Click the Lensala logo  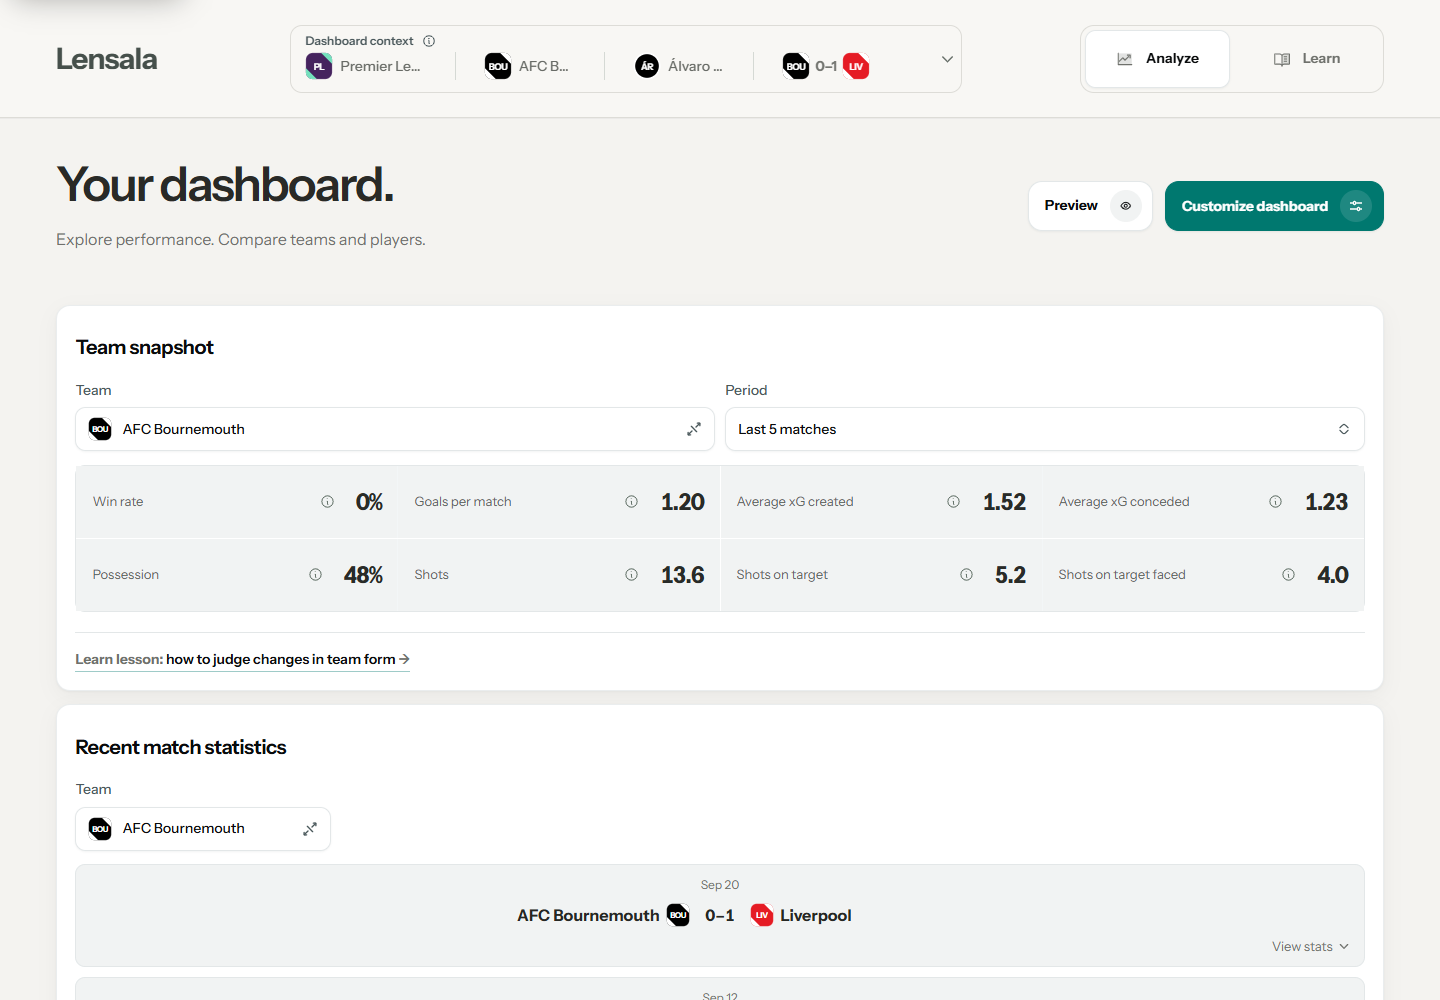pos(106,59)
